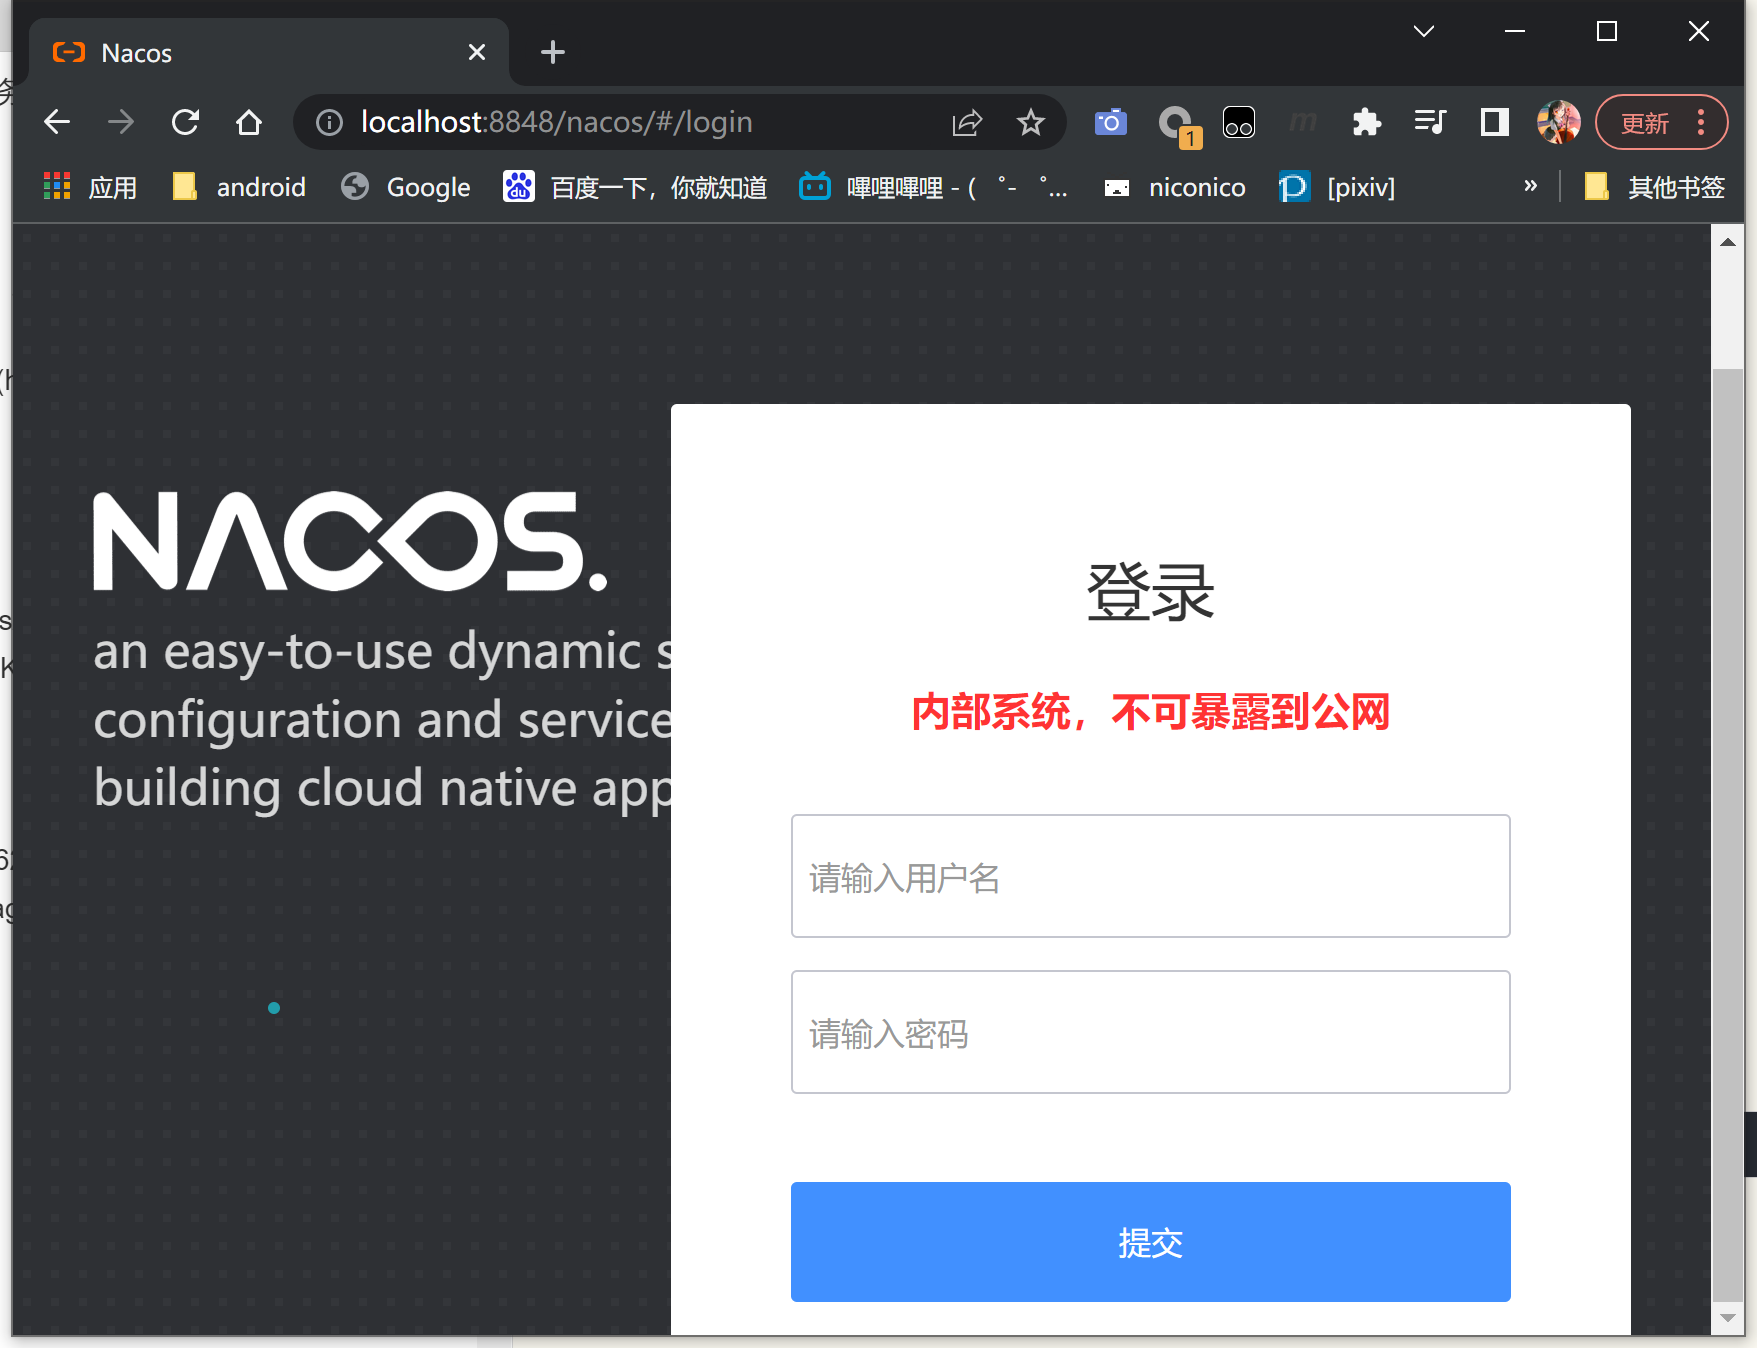The height and width of the screenshot is (1348, 1757).
Task: Click the 更新 update button
Action: [x=1647, y=122]
